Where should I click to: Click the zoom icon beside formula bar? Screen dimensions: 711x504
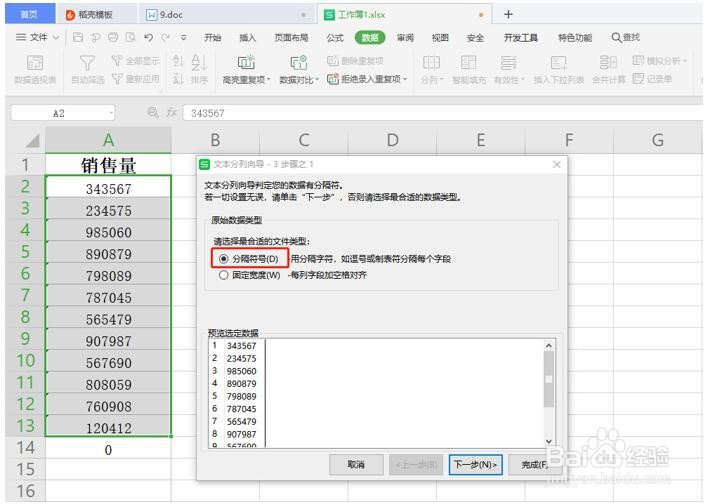point(153,113)
